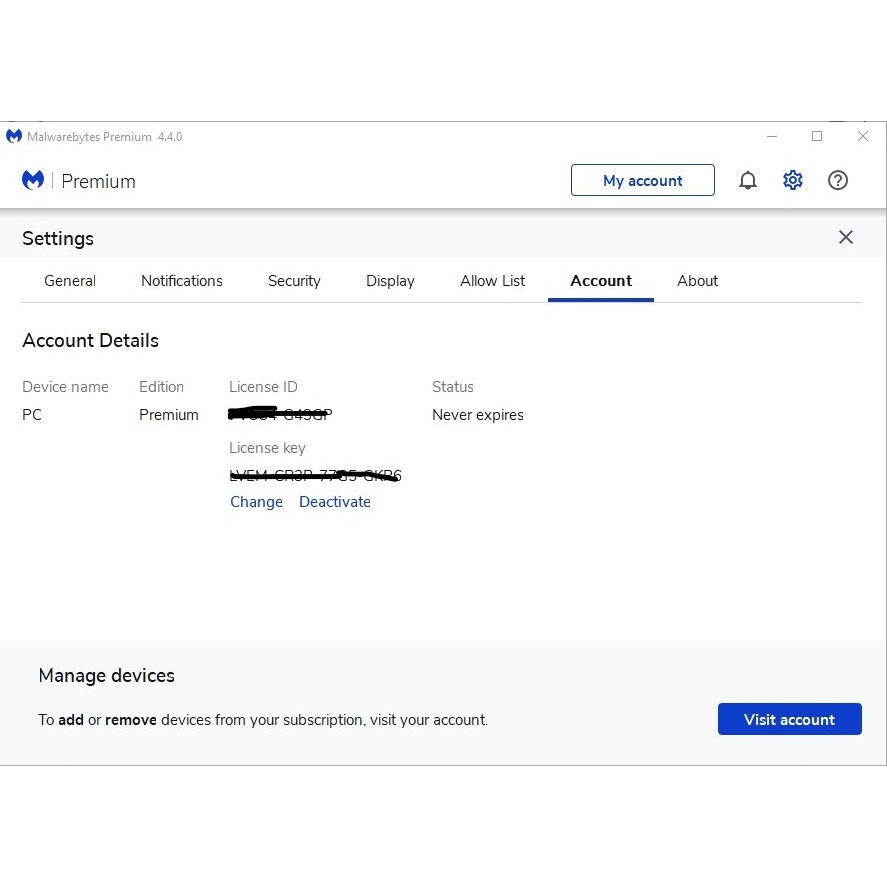Change the license key
This screenshot has height=887, width=887.
256,502
